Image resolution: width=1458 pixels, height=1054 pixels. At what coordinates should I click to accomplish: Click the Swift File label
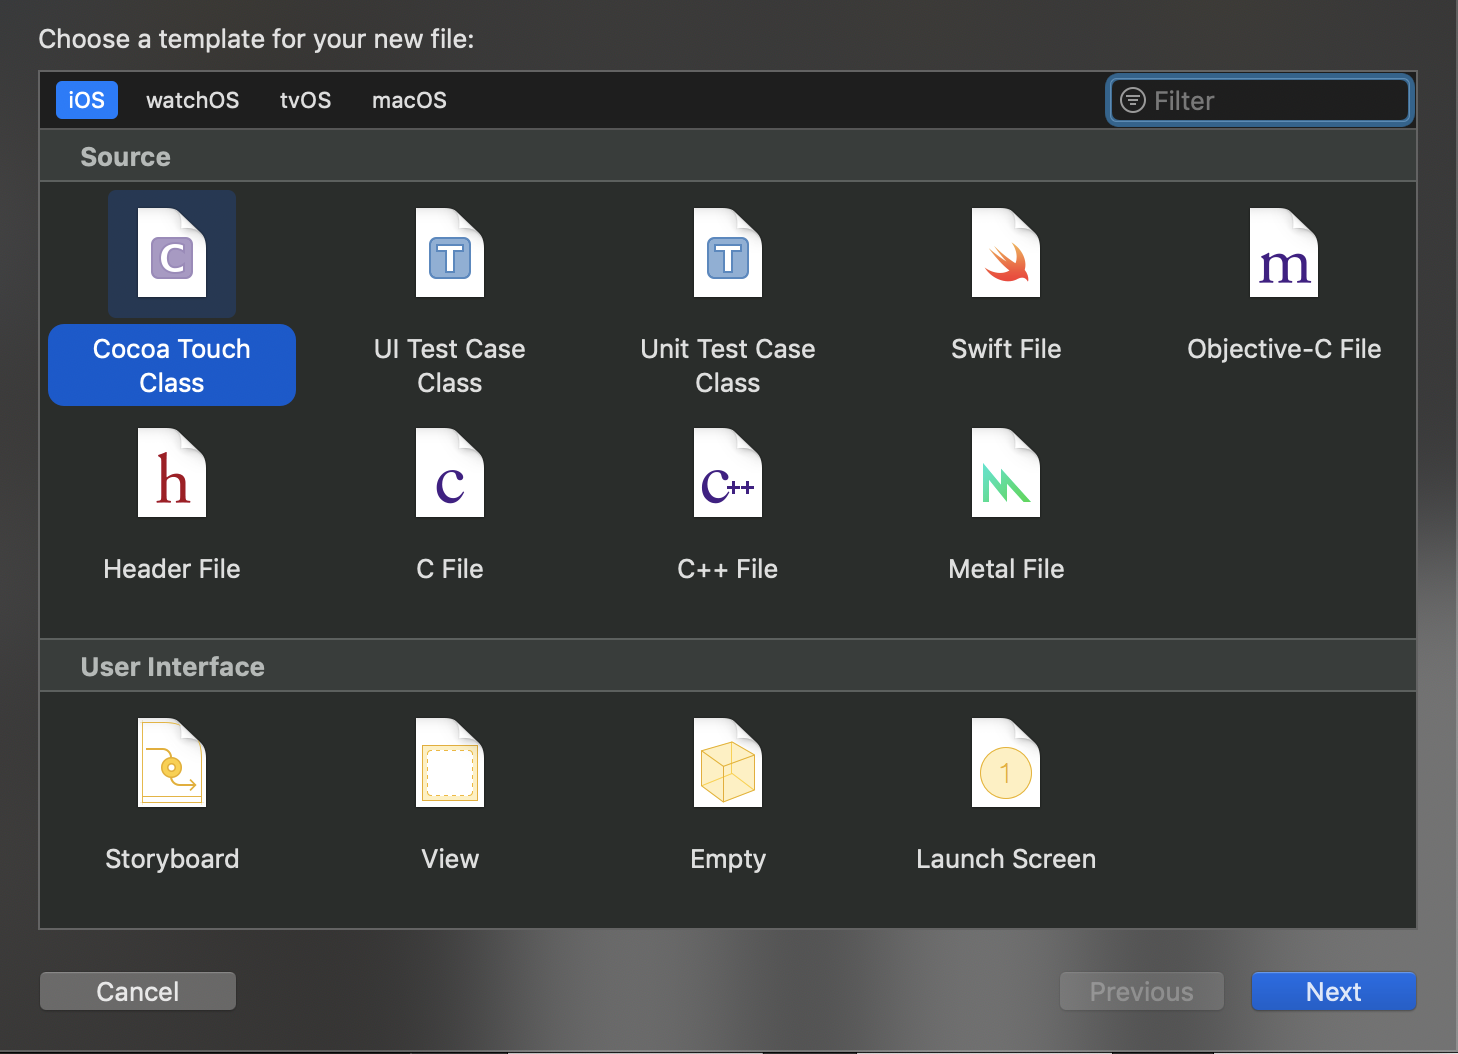click(x=1006, y=349)
